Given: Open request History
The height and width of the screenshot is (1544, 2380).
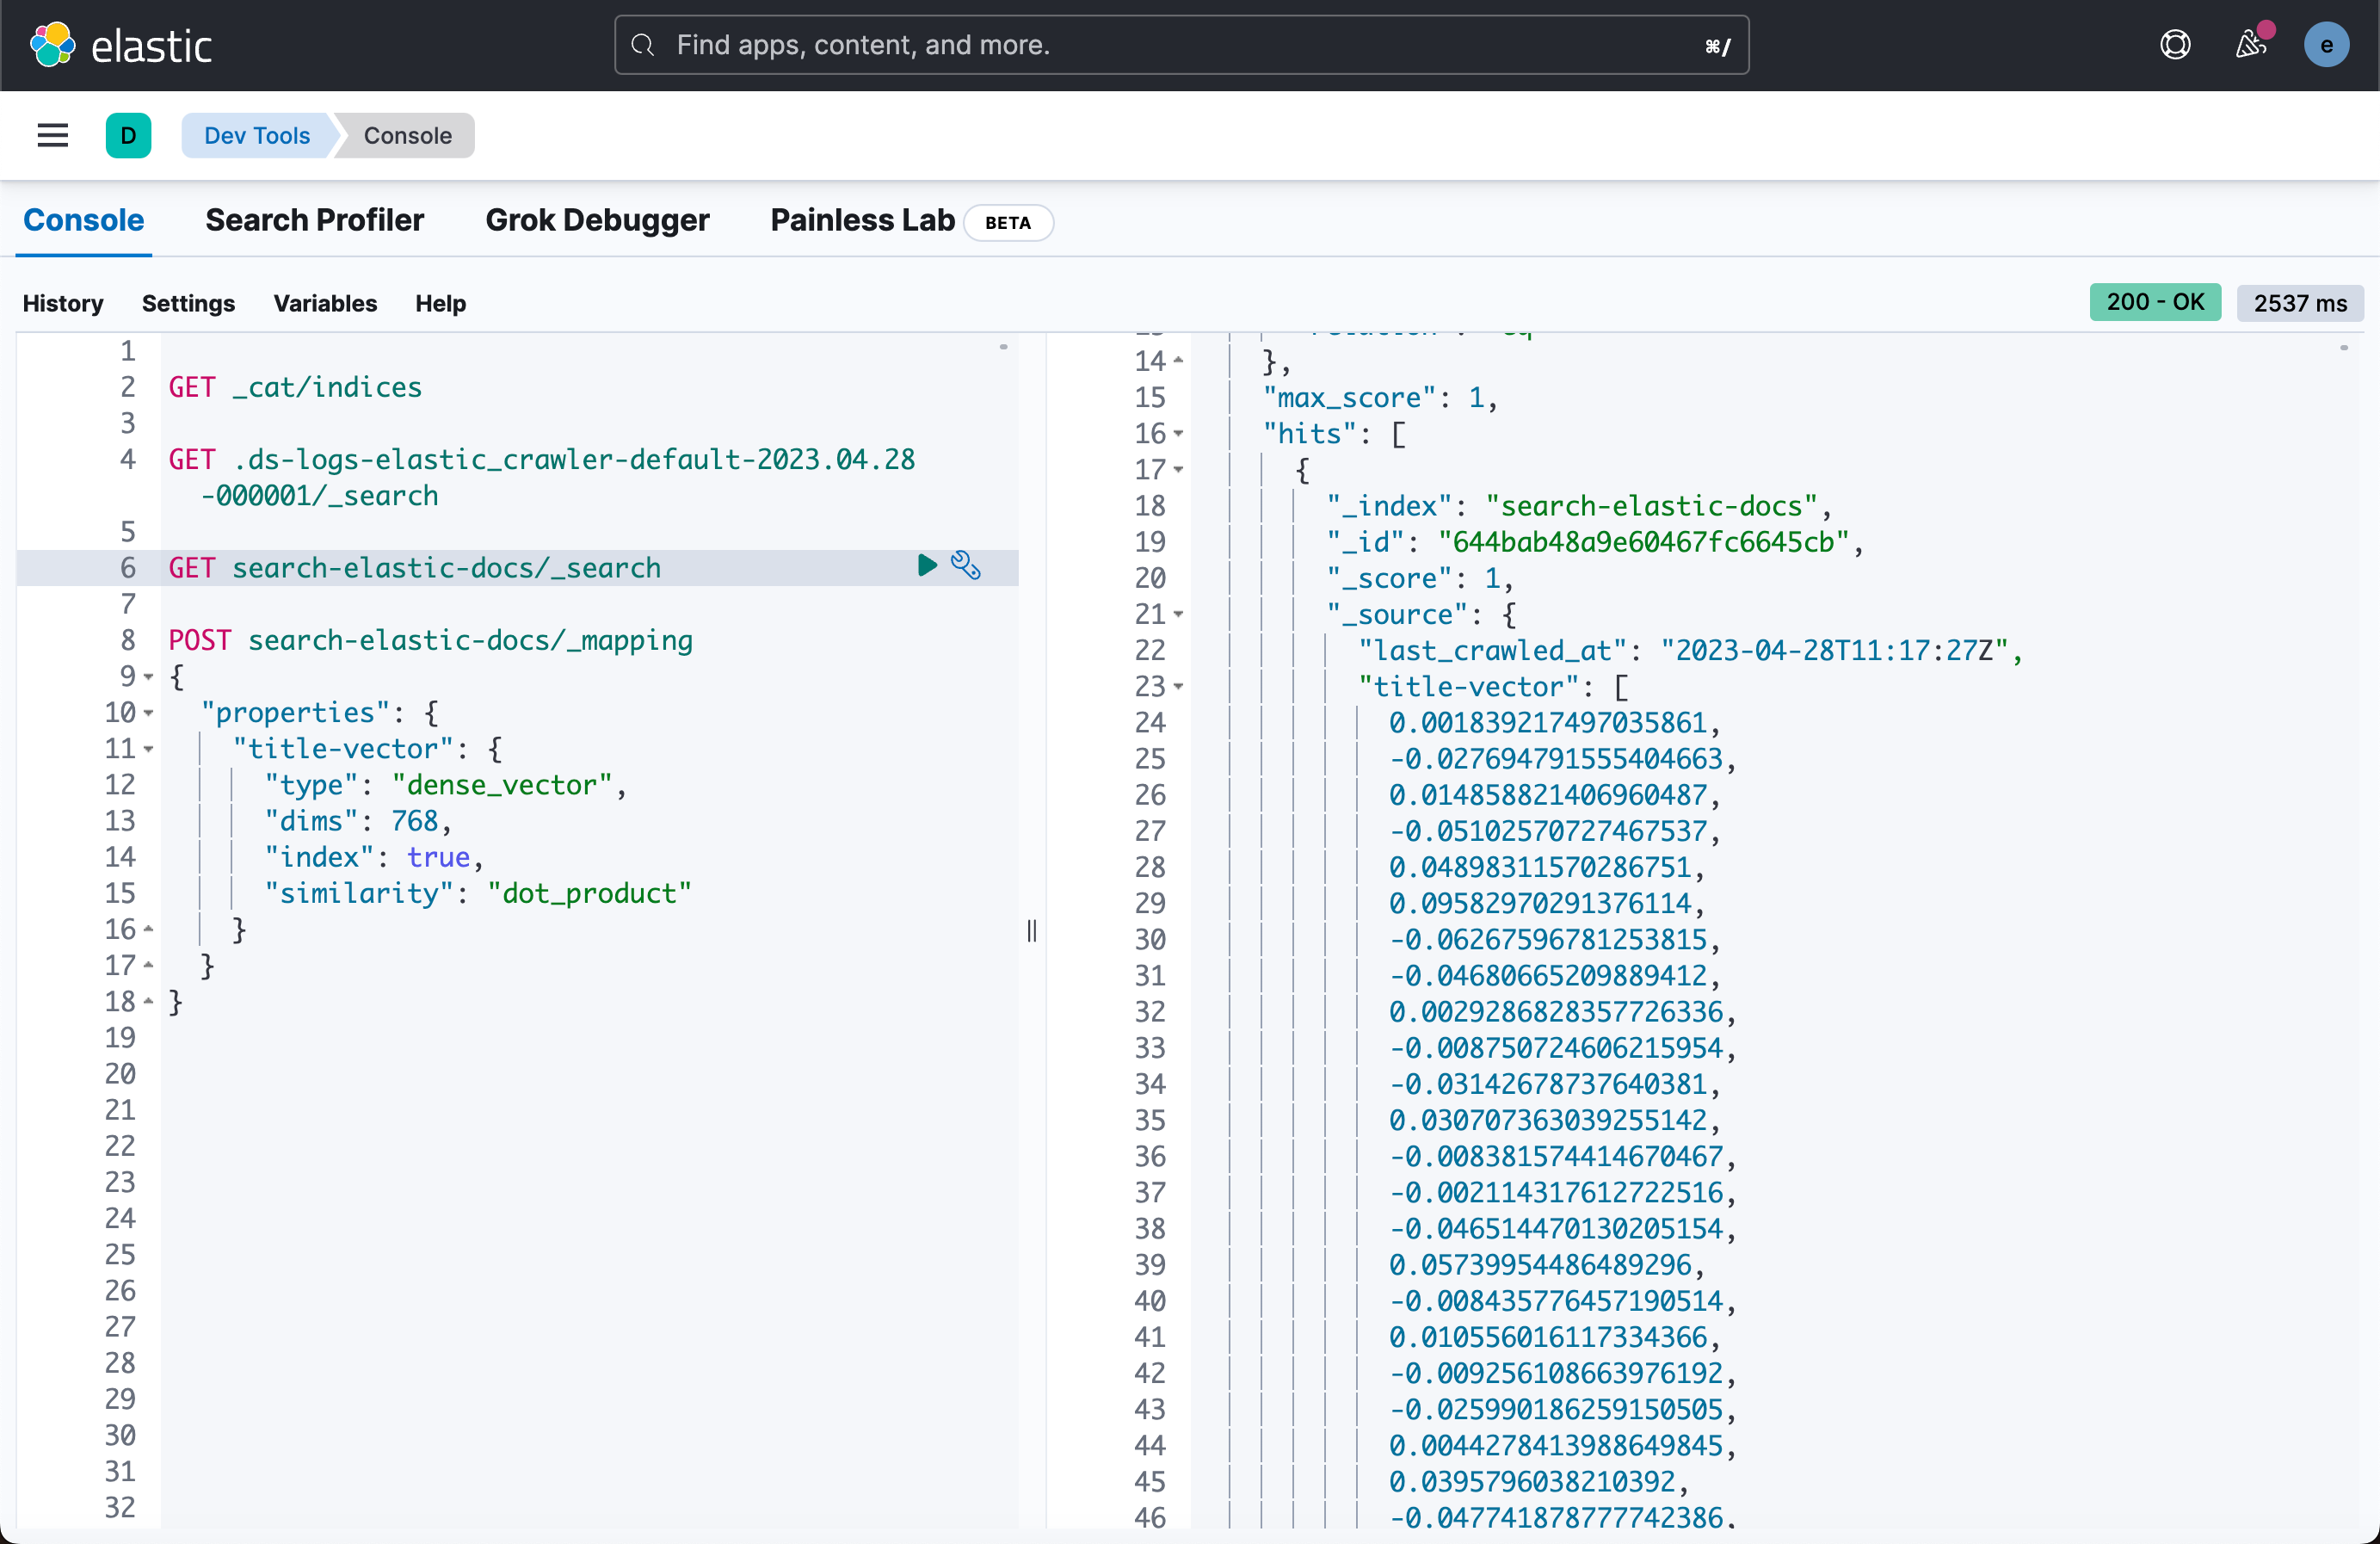Looking at the screenshot, I should click(63, 303).
